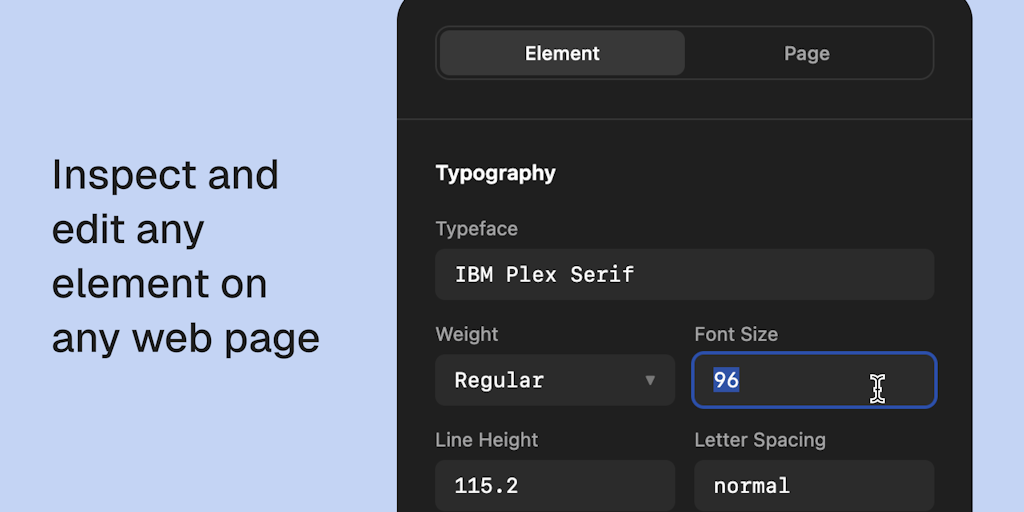Click the "edit any" headline line

pos(128,230)
